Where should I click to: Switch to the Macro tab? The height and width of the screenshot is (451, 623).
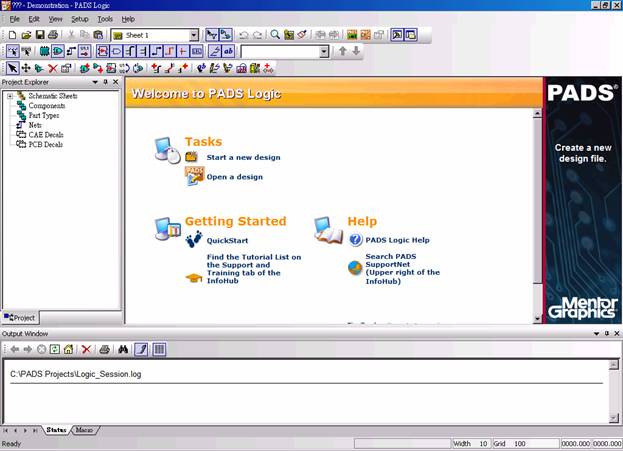pyautogui.click(x=85, y=429)
